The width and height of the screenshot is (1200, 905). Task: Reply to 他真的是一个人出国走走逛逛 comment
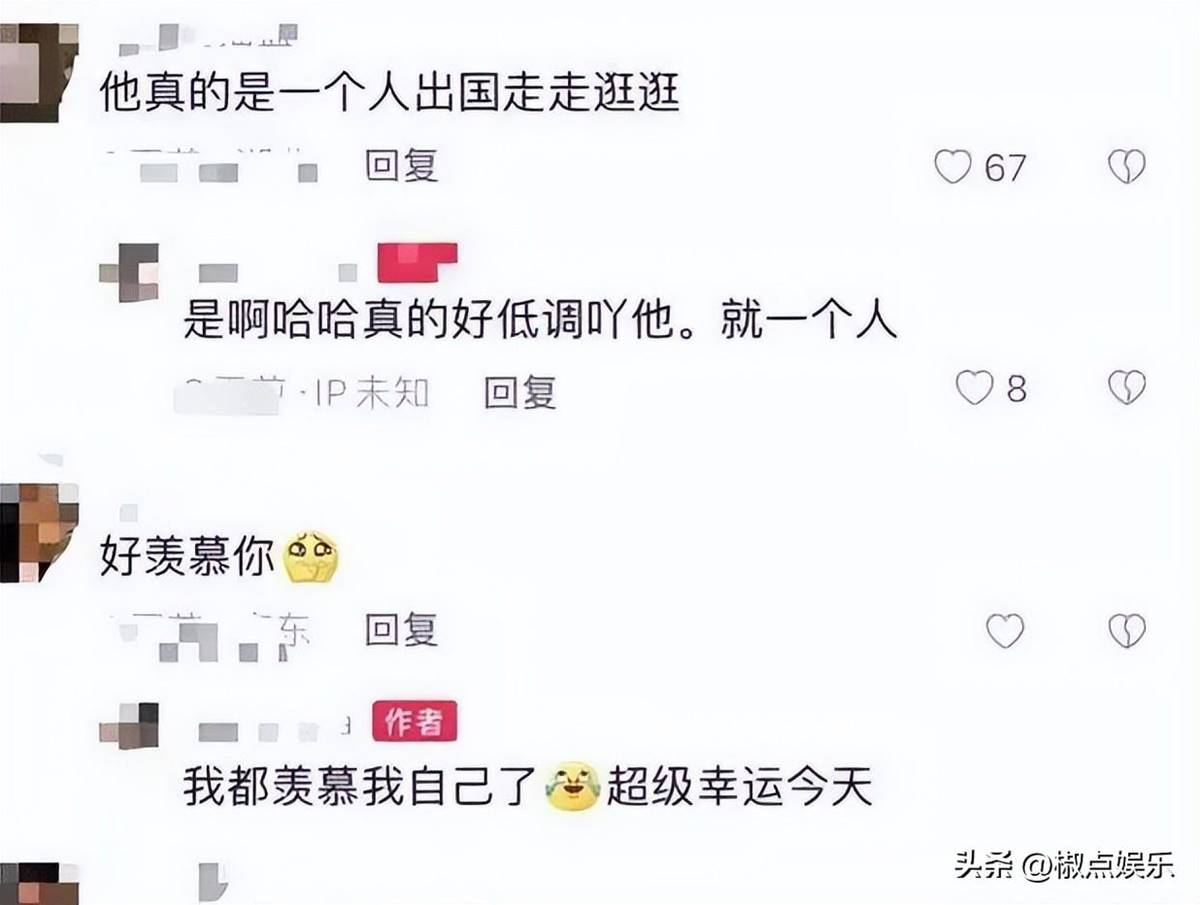pyautogui.click(x=402, y=165)
